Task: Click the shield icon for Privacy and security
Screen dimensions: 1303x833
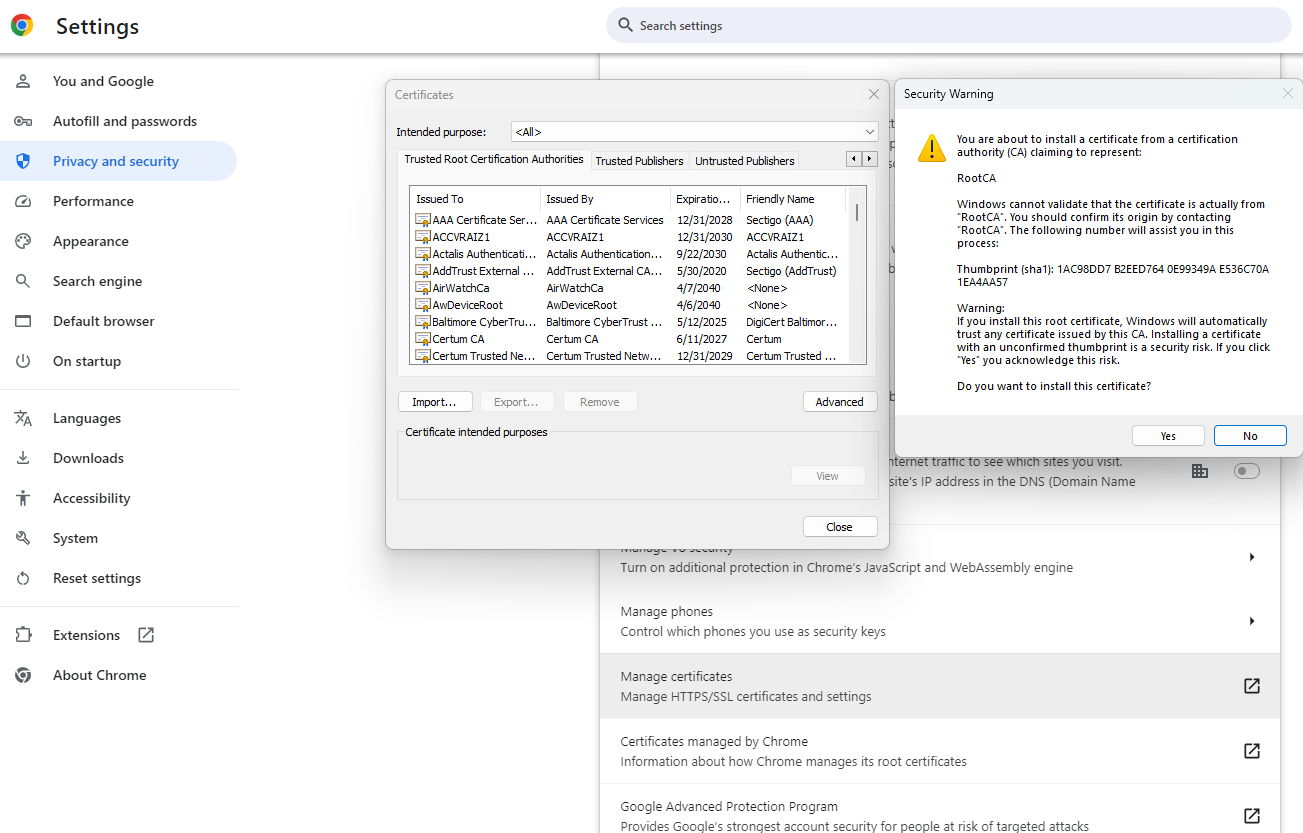Action: pyautogui.click(x=23, y=161)
